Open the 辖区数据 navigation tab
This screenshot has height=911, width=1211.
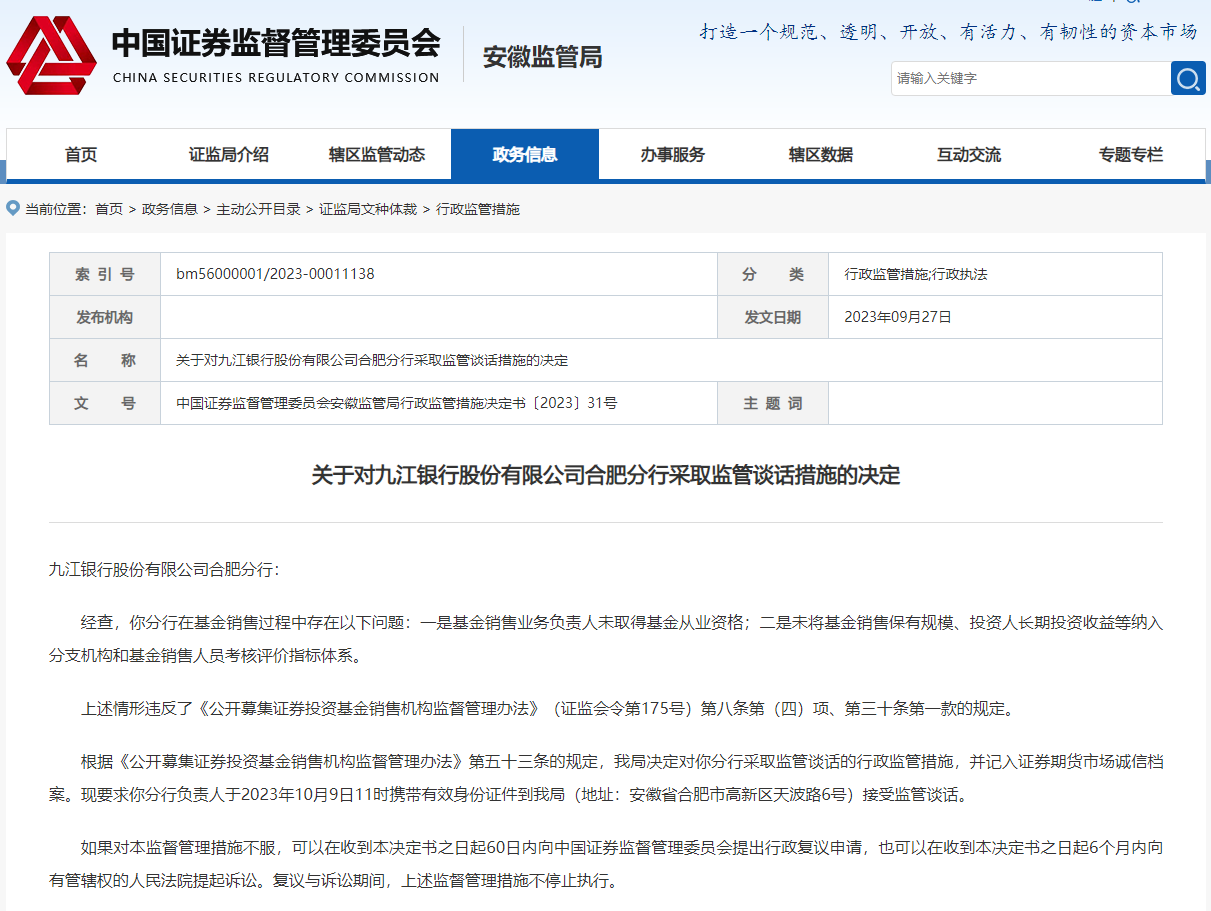click(x=821, y=154)
